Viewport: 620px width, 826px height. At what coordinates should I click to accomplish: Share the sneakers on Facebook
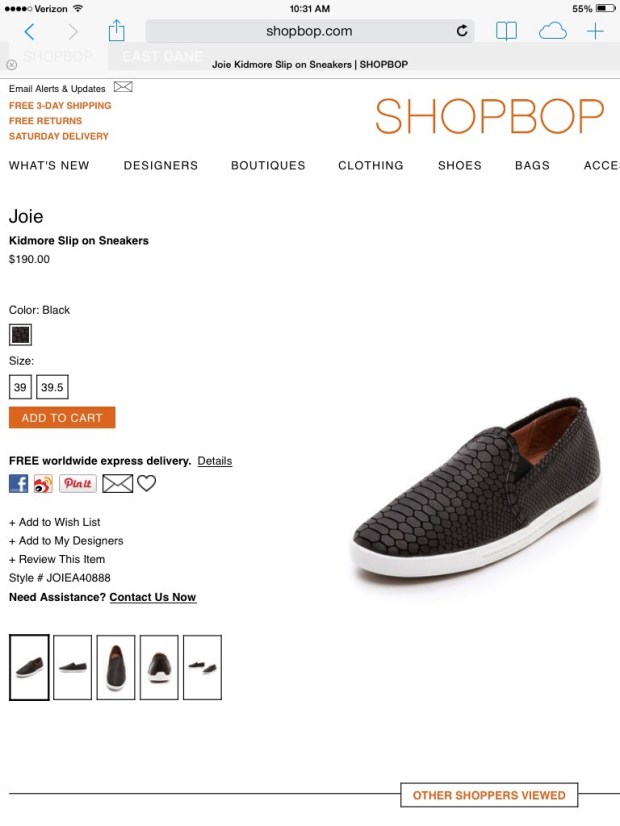[18, 483]
